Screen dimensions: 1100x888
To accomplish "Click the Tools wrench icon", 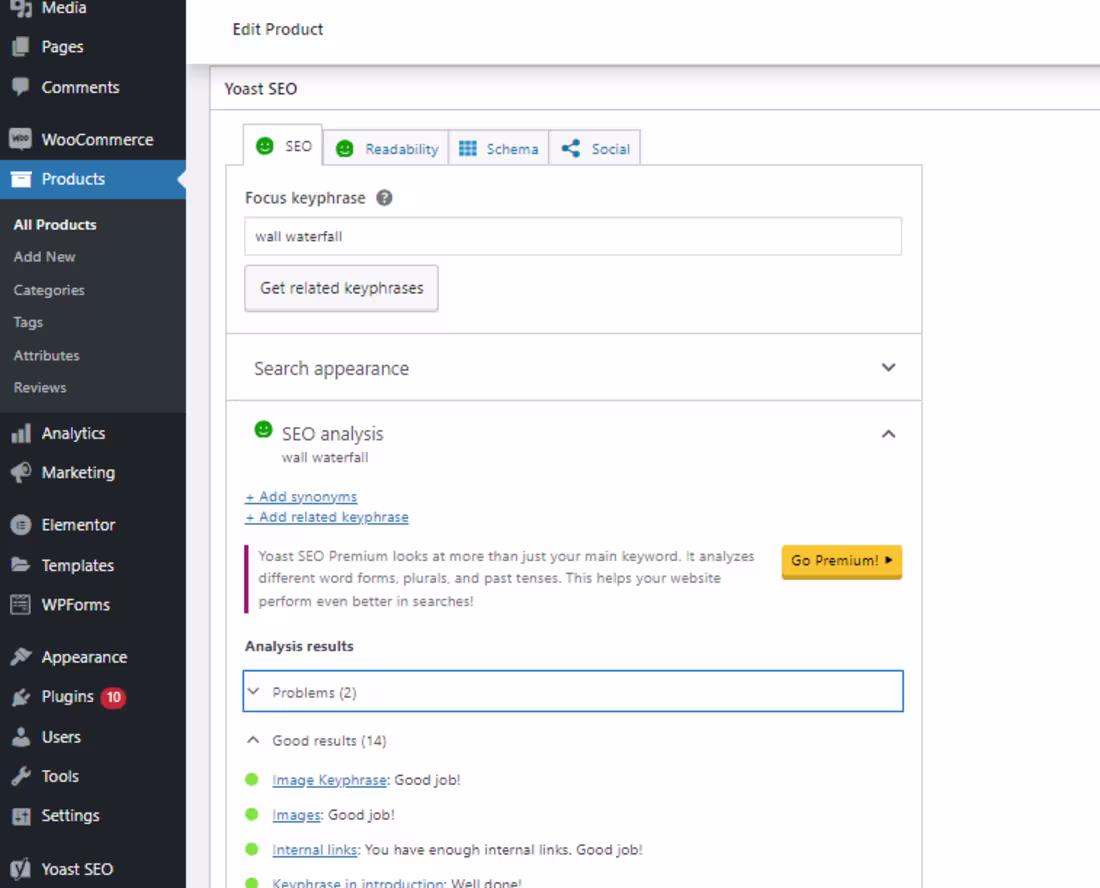I will coord(21,776).
